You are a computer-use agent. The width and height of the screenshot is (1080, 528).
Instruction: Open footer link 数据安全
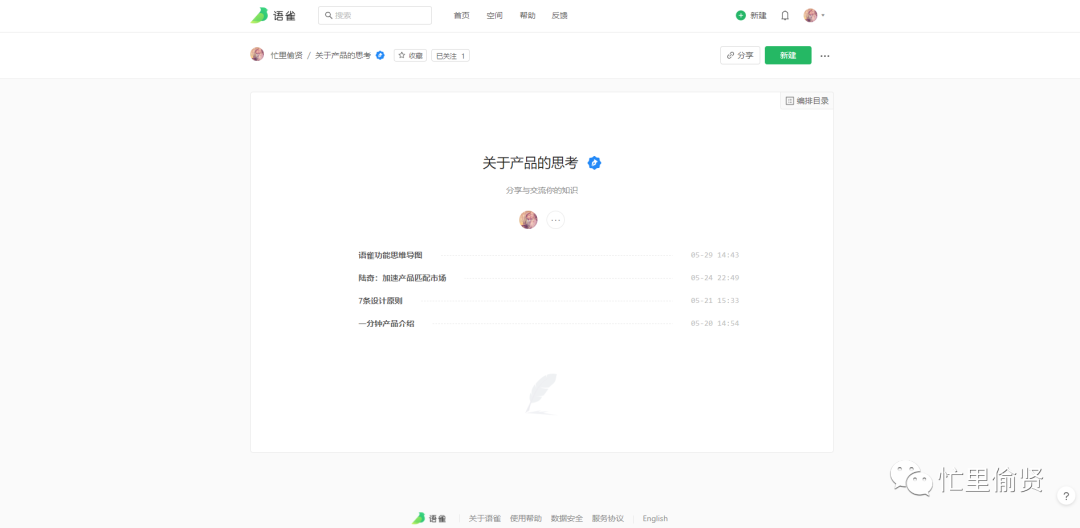(567, 518)
